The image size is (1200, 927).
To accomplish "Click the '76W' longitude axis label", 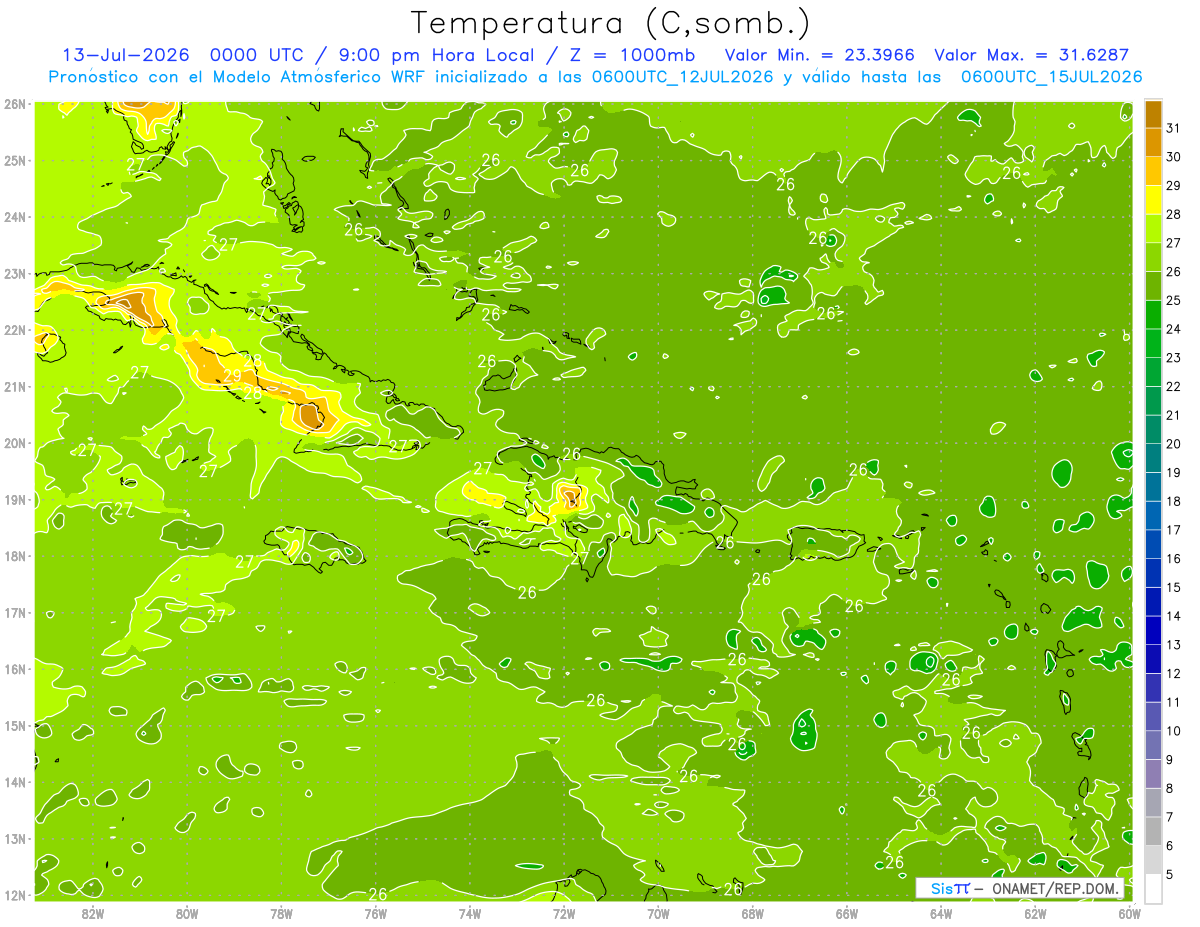I will pyautogui.click(x=375, y=913).
